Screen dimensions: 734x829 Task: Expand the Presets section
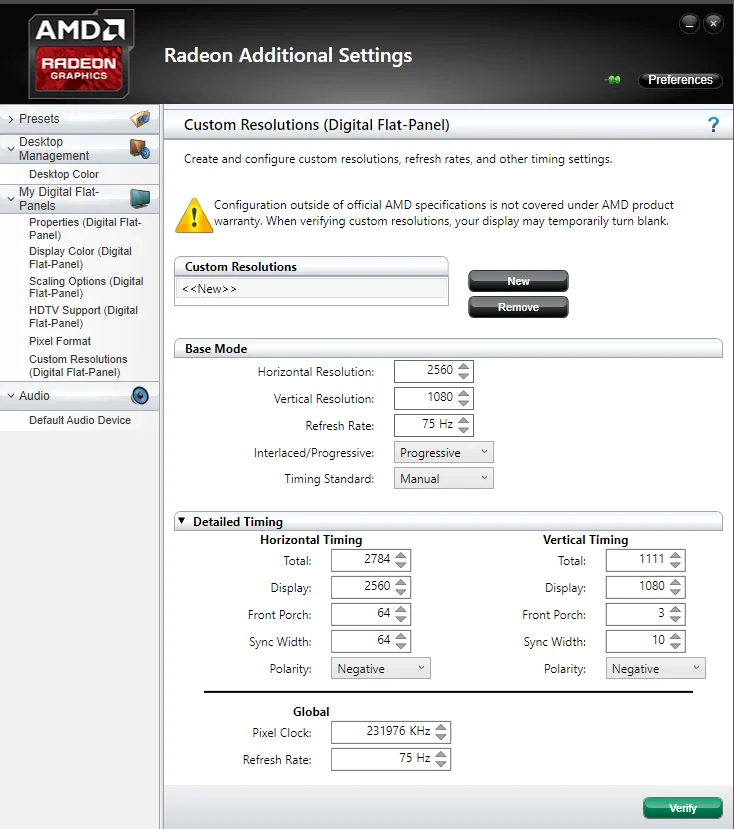click(x=11, y=119)
